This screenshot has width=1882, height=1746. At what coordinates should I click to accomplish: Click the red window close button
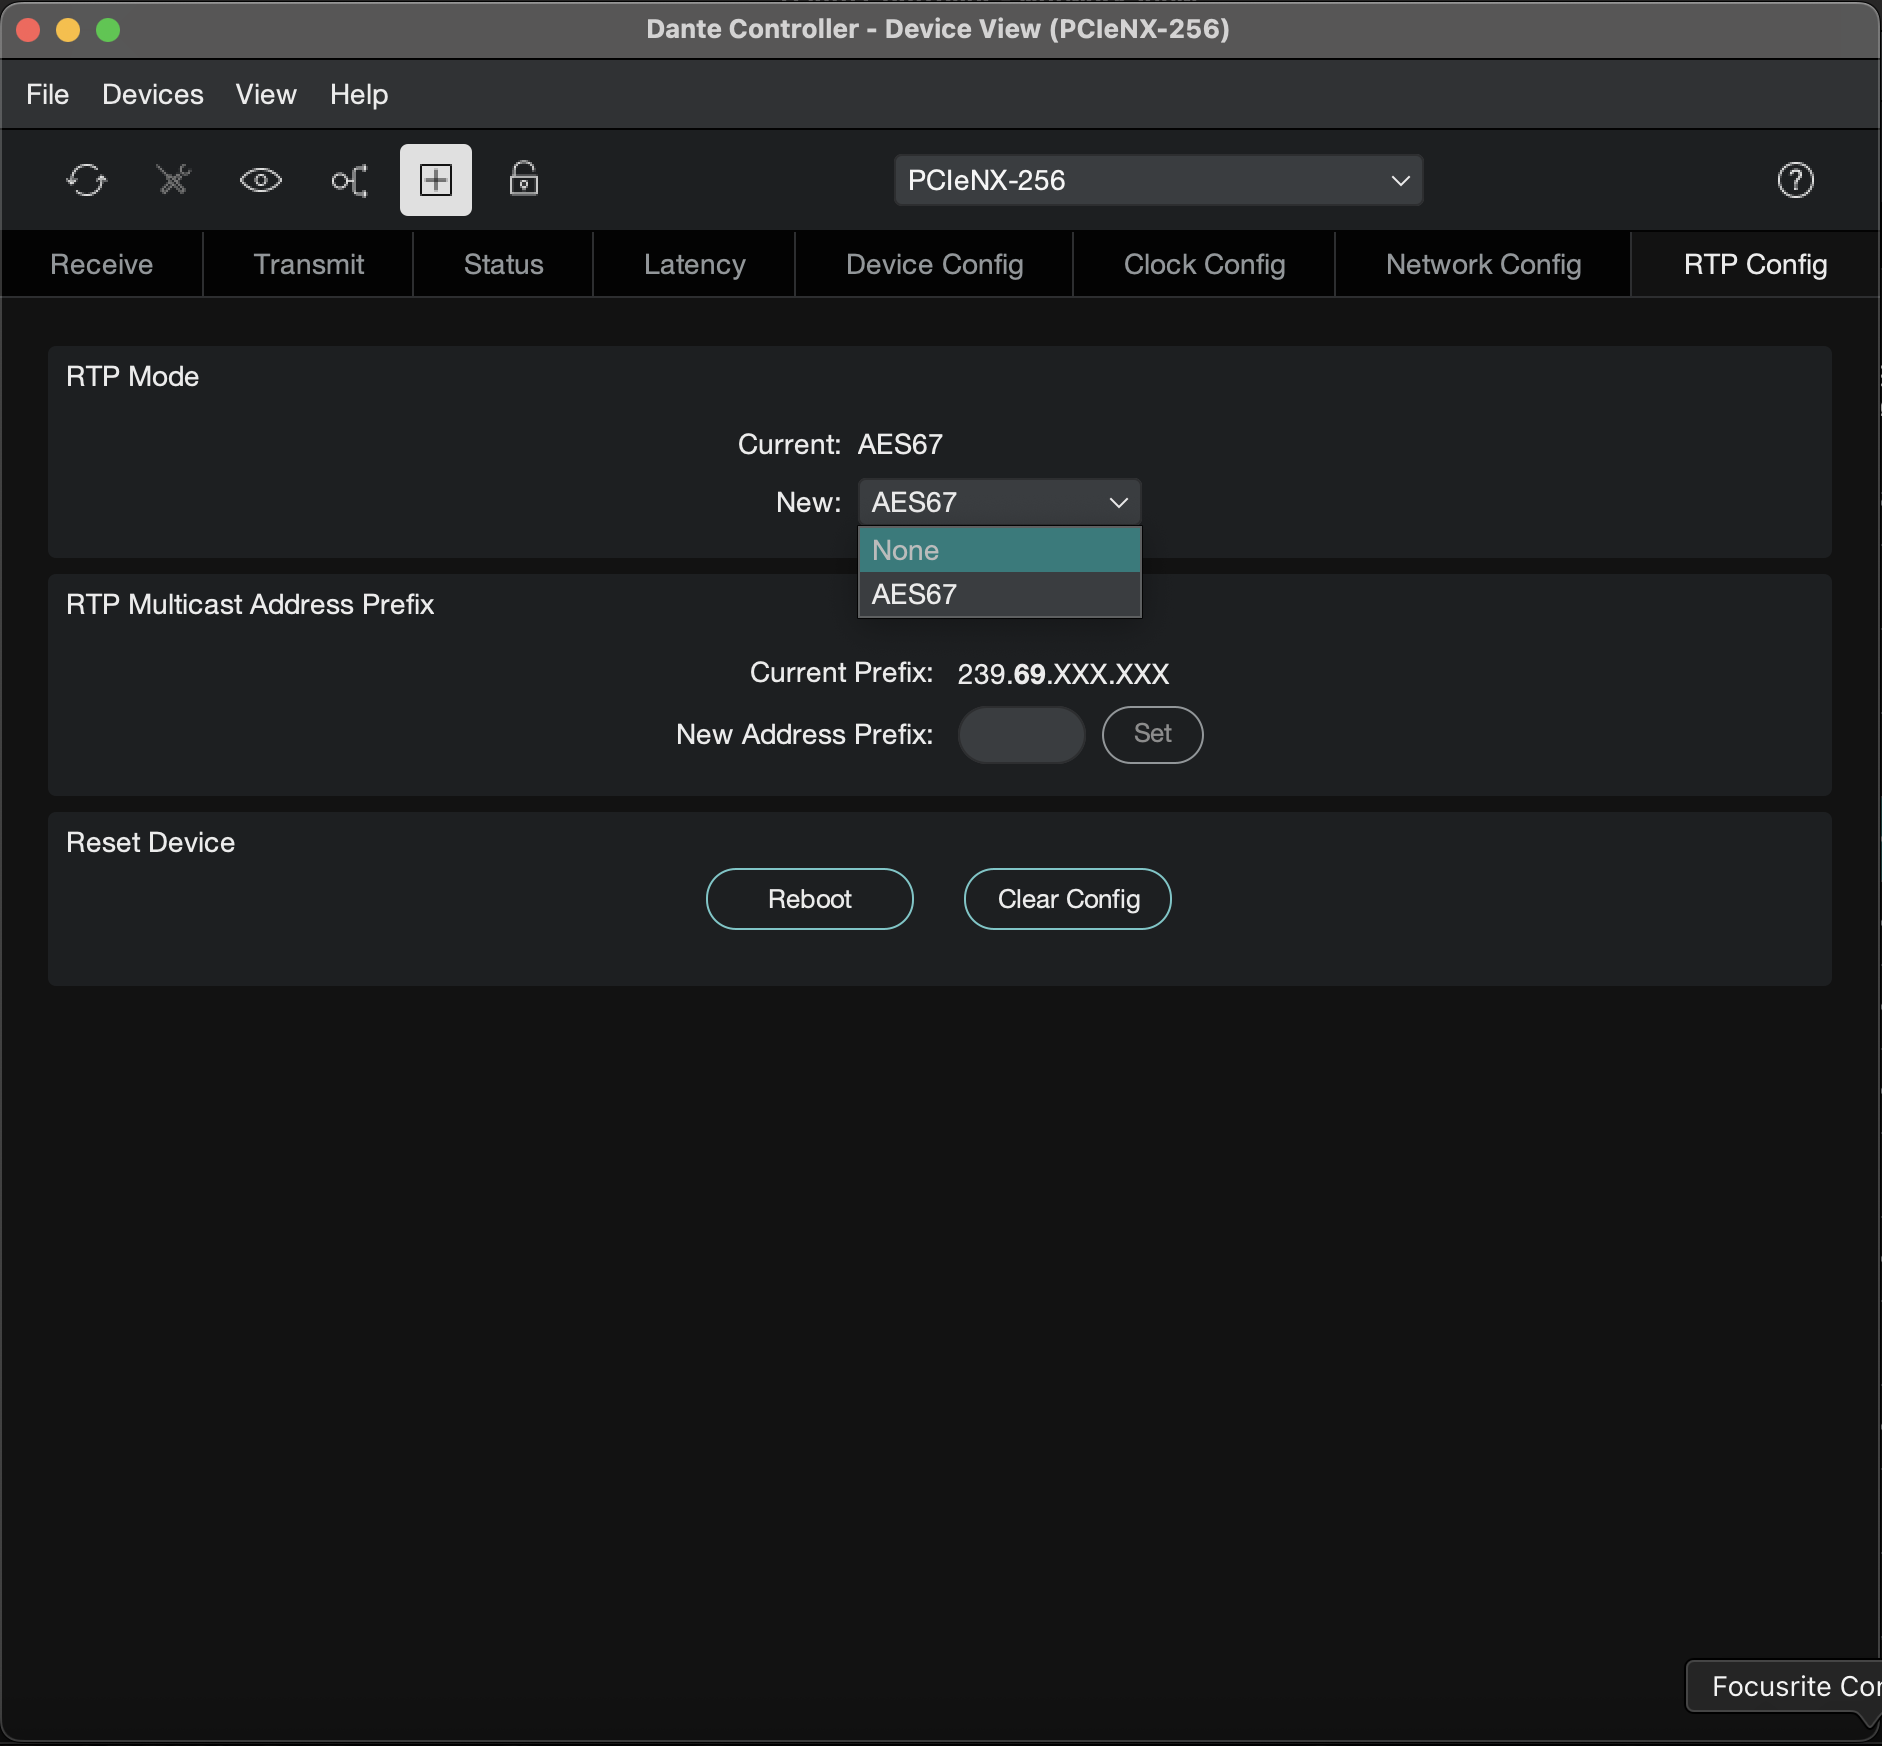click(x=29, y=30)
